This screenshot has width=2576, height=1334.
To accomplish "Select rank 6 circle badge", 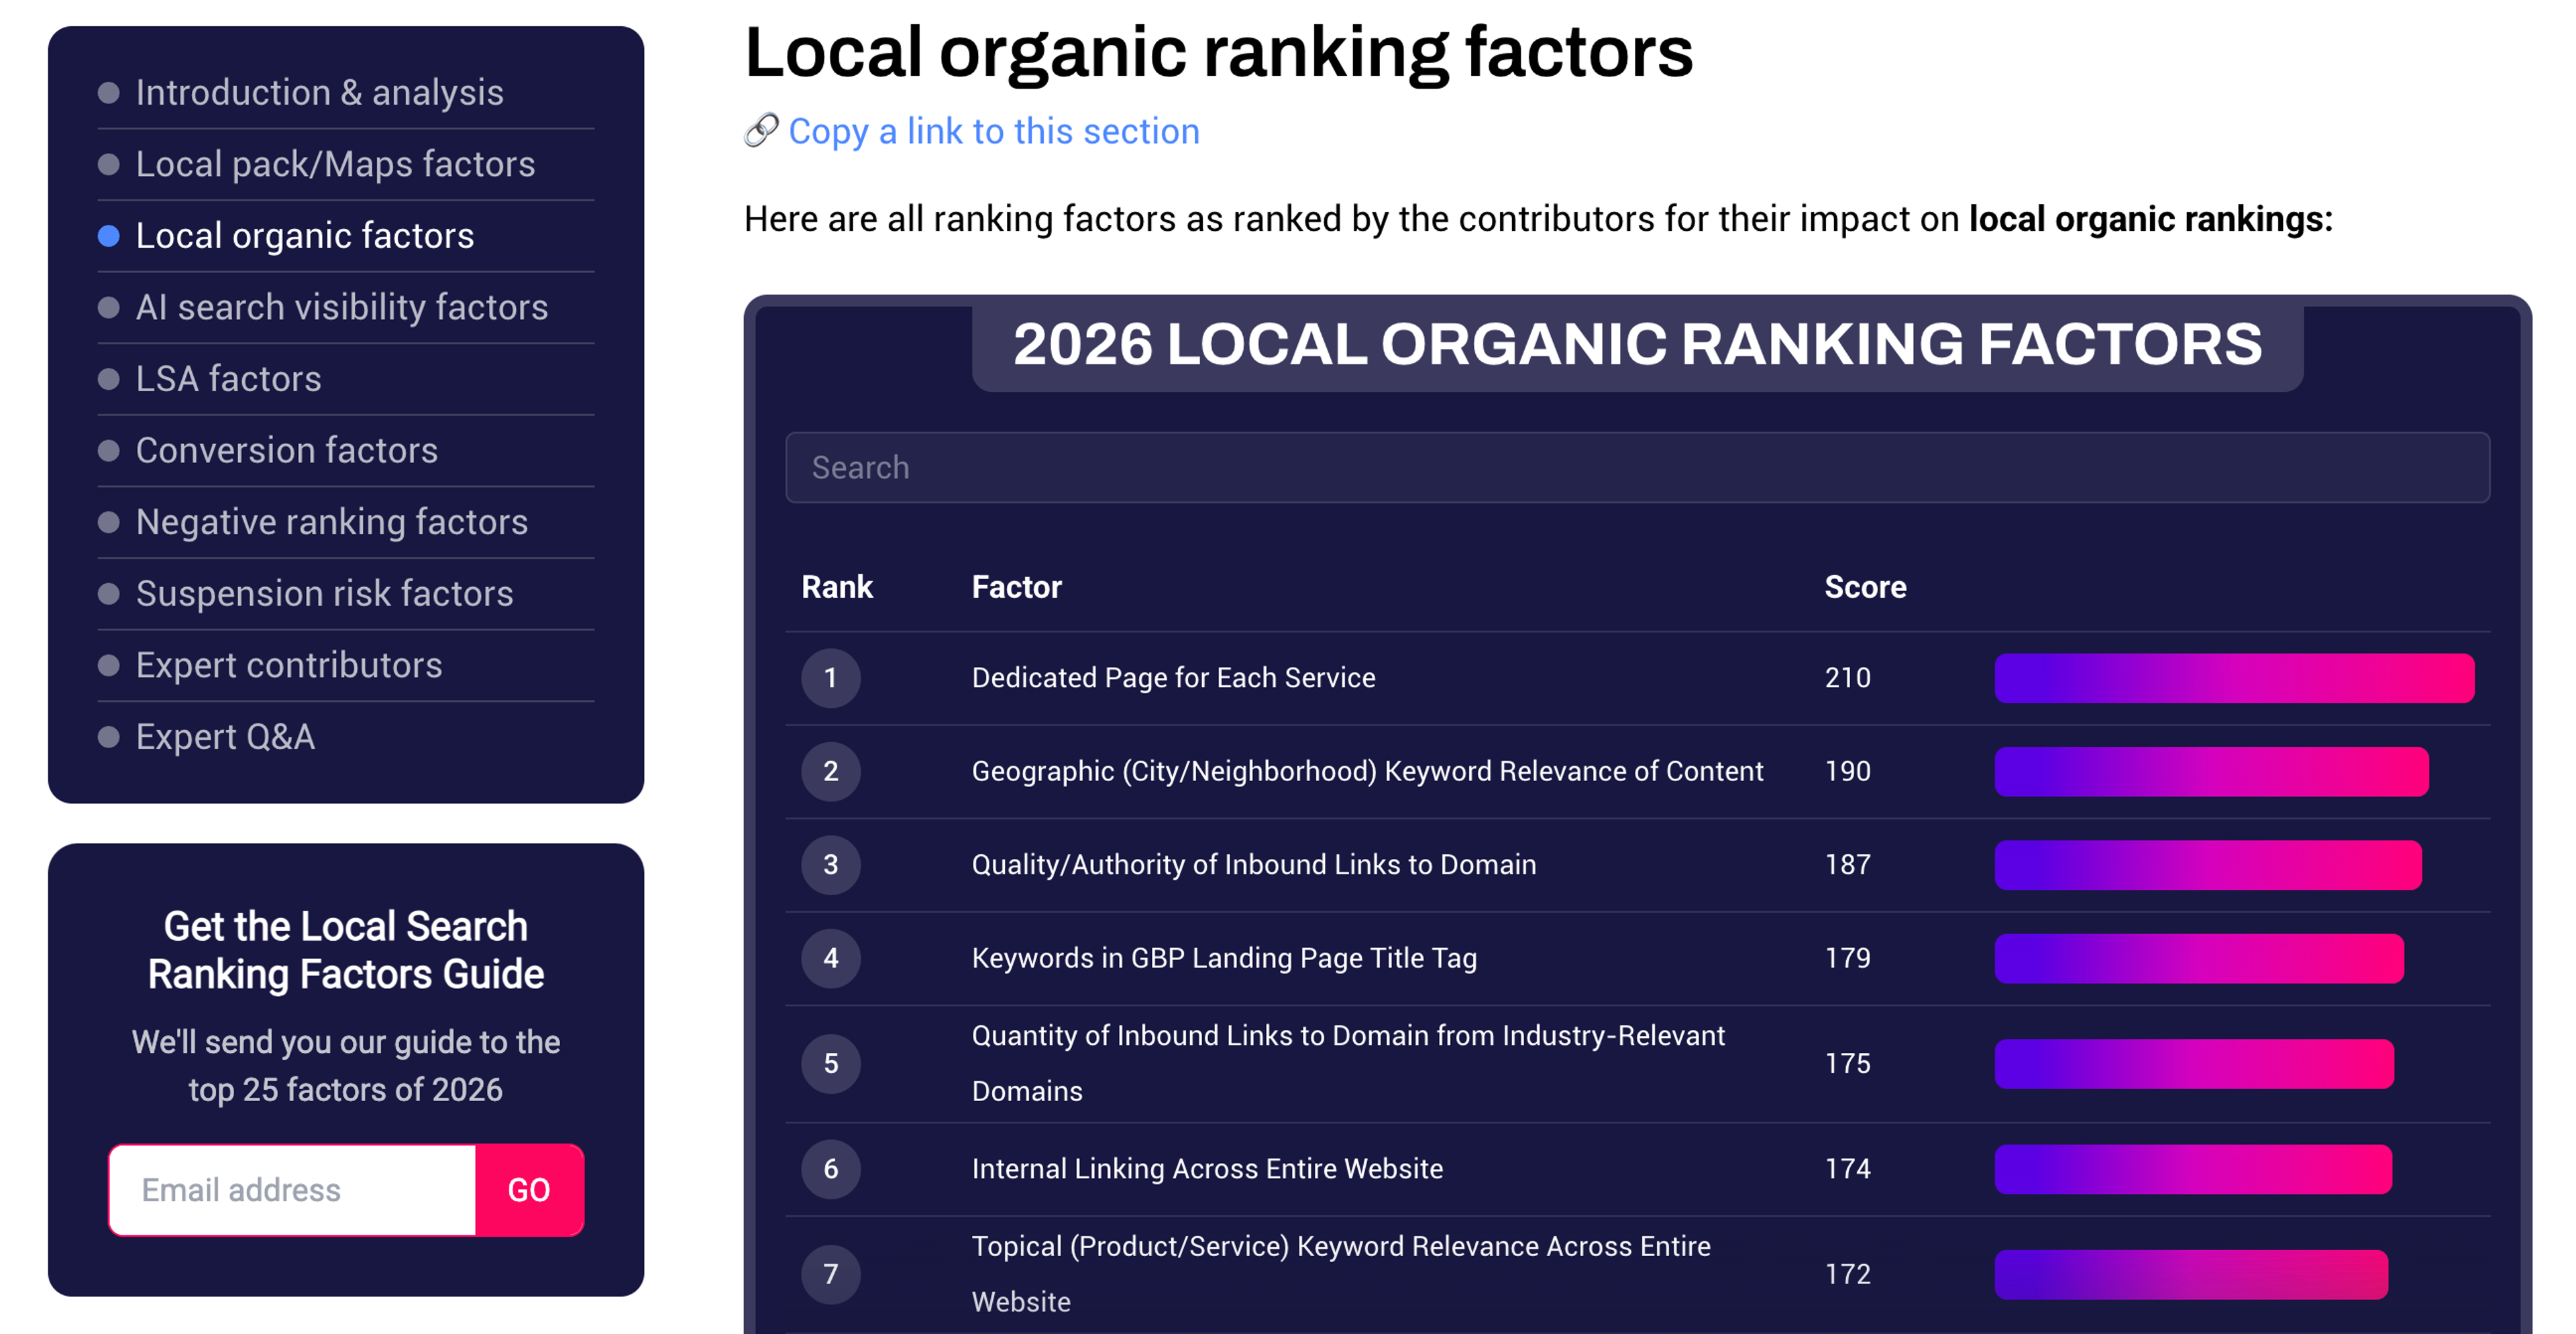I will [830, 1169].
